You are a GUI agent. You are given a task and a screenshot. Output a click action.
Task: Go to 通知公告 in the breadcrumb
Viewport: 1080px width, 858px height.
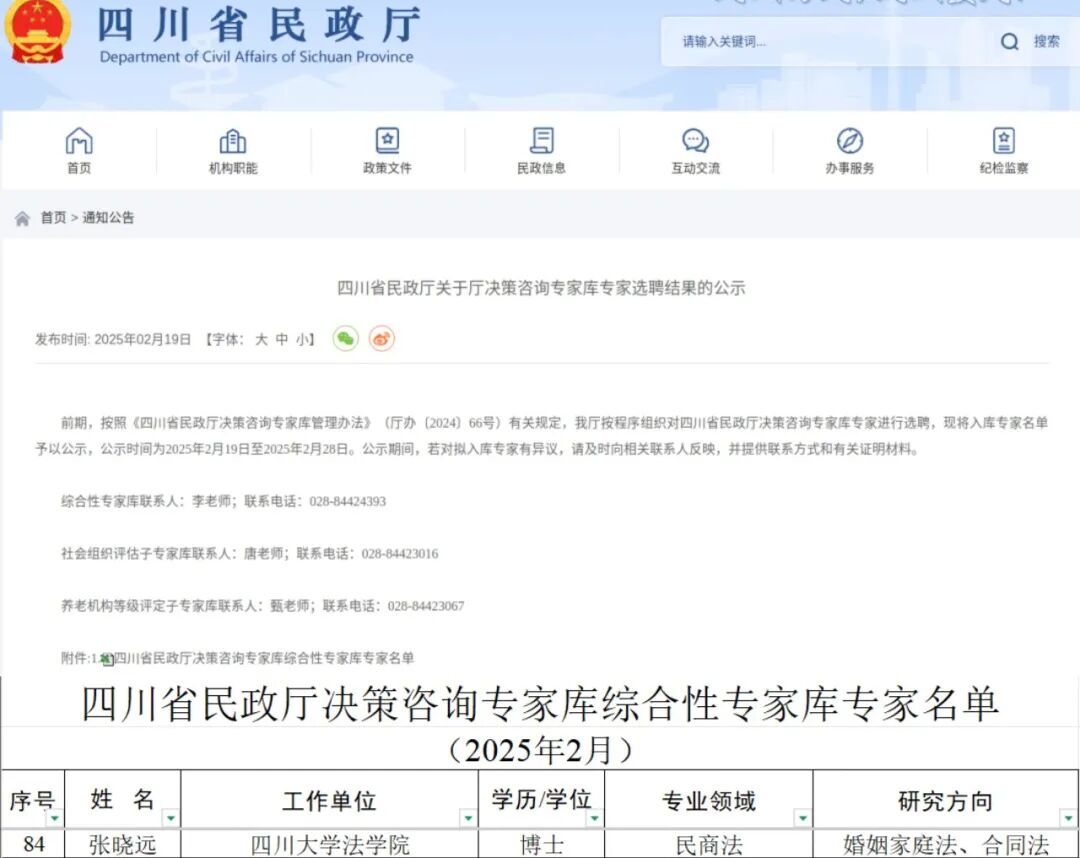coord(106,218)
